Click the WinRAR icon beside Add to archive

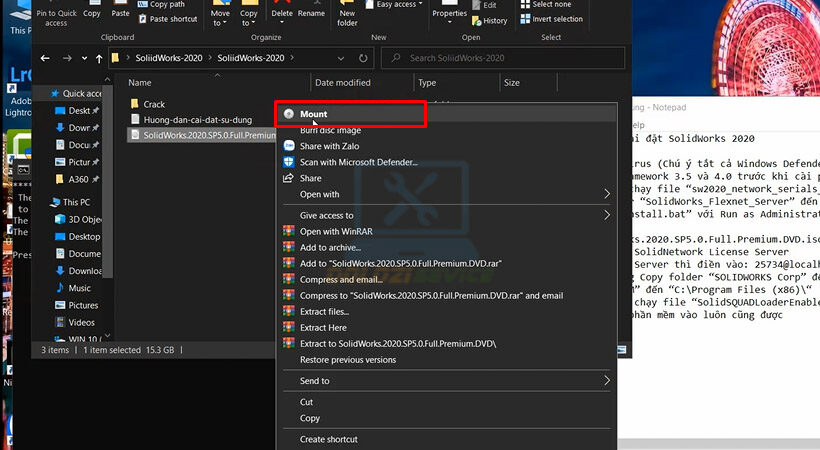pyautogui.click(x=288, y=247)
